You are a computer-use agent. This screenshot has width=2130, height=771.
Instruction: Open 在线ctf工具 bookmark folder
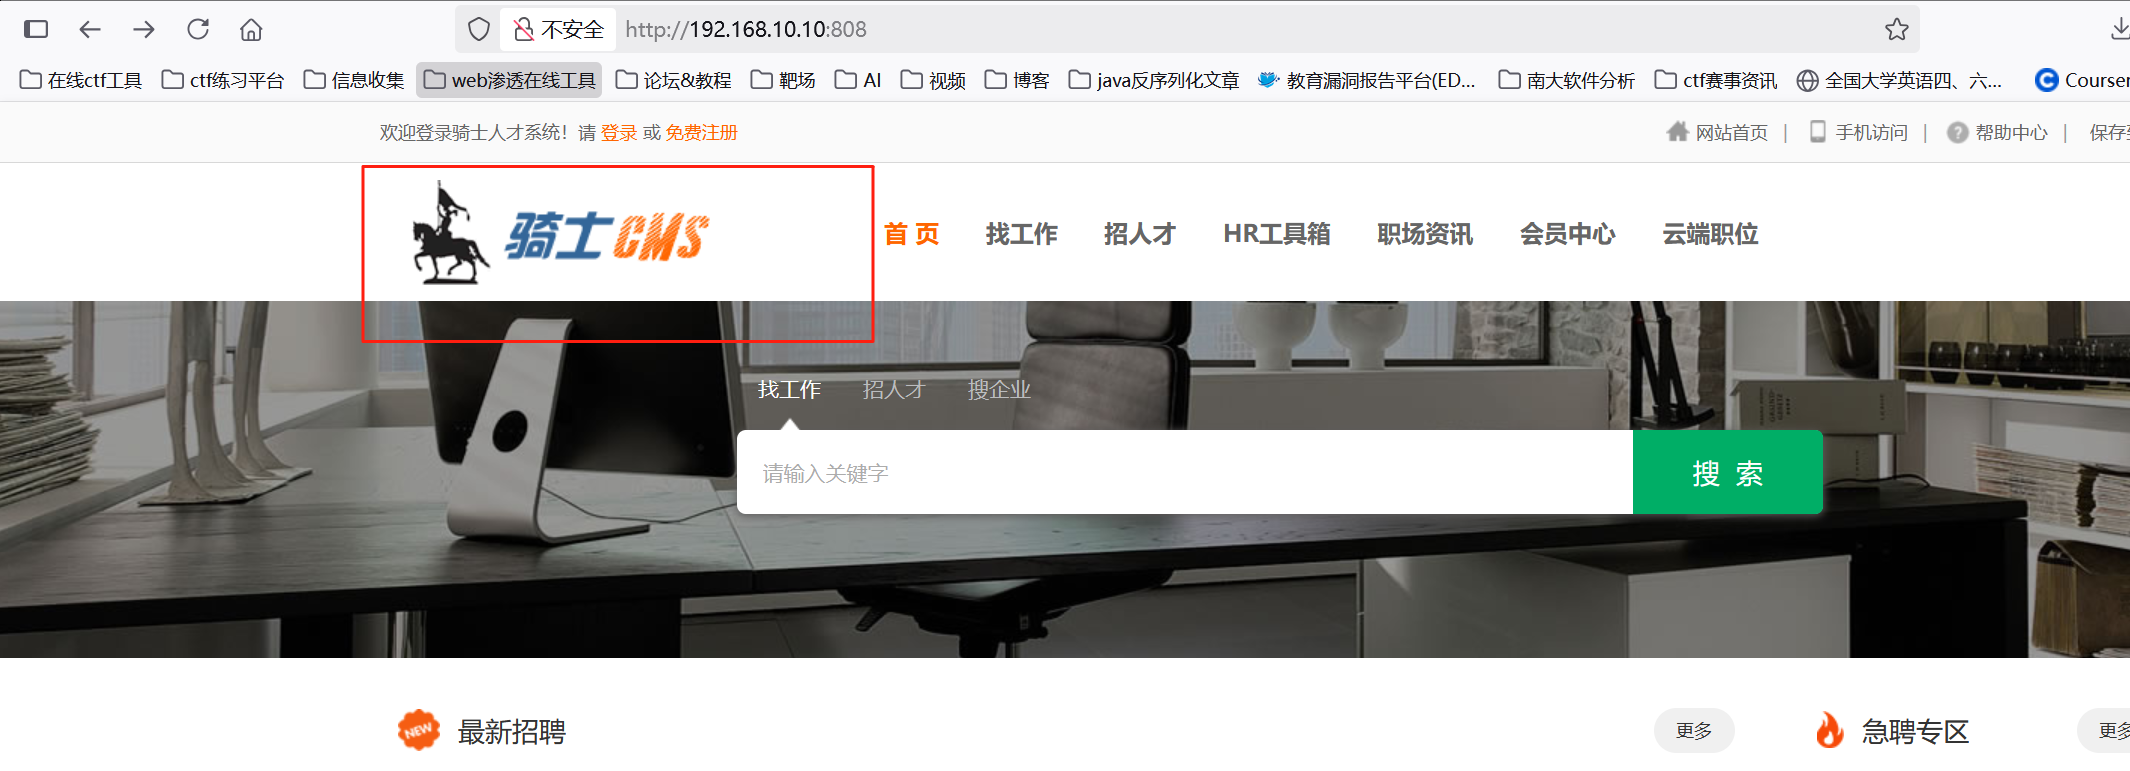81,80
